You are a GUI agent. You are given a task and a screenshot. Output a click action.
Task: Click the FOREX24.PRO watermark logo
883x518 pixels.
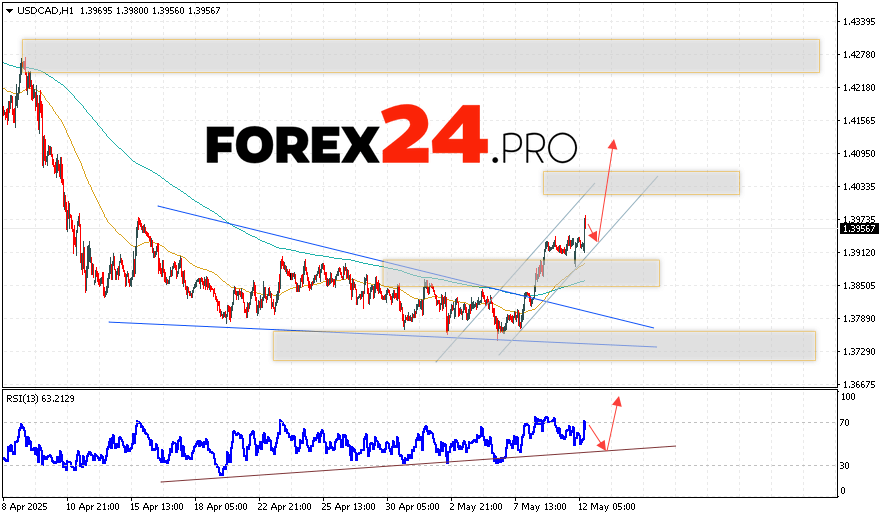pos(391,139)
